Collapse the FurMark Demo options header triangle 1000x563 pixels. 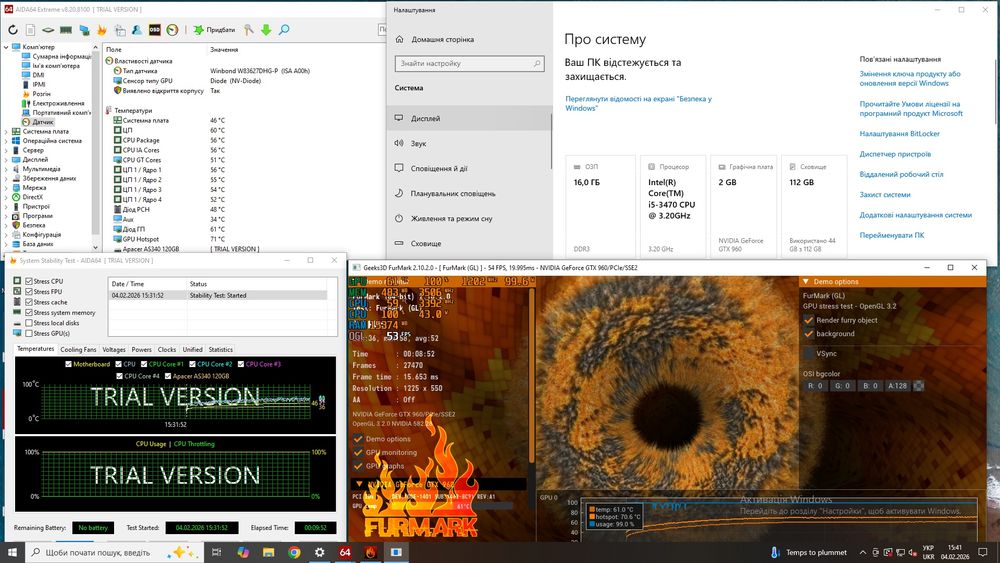(x=806, y=281)
